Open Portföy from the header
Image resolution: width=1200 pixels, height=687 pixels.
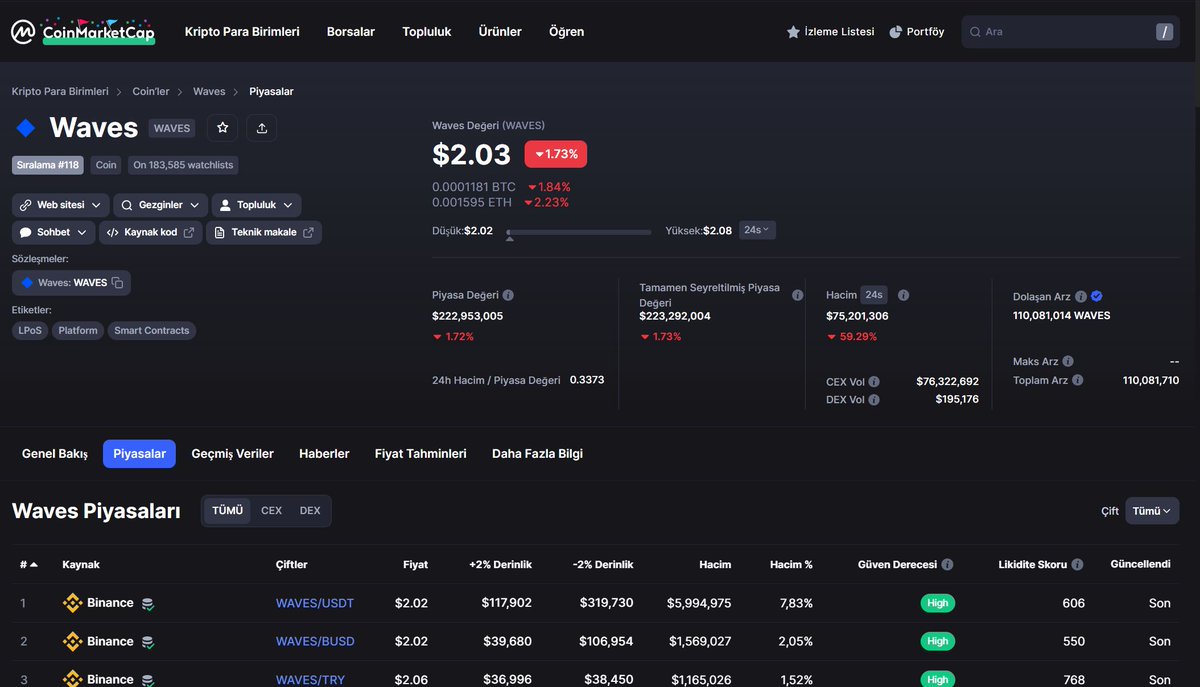tap(916, 32)
